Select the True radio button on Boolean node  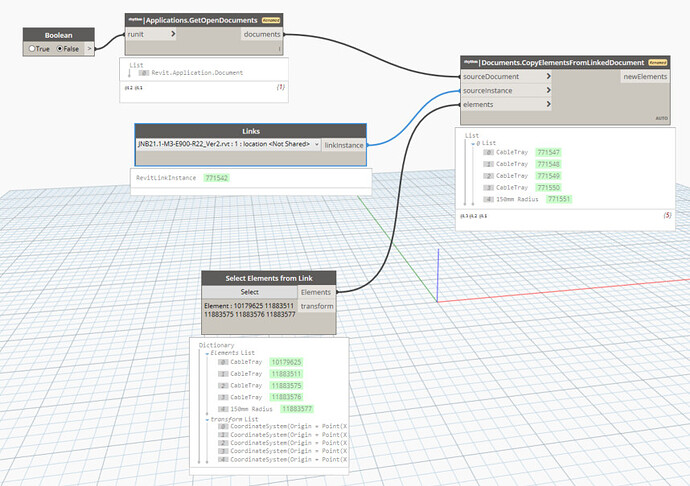coord(32,49)
